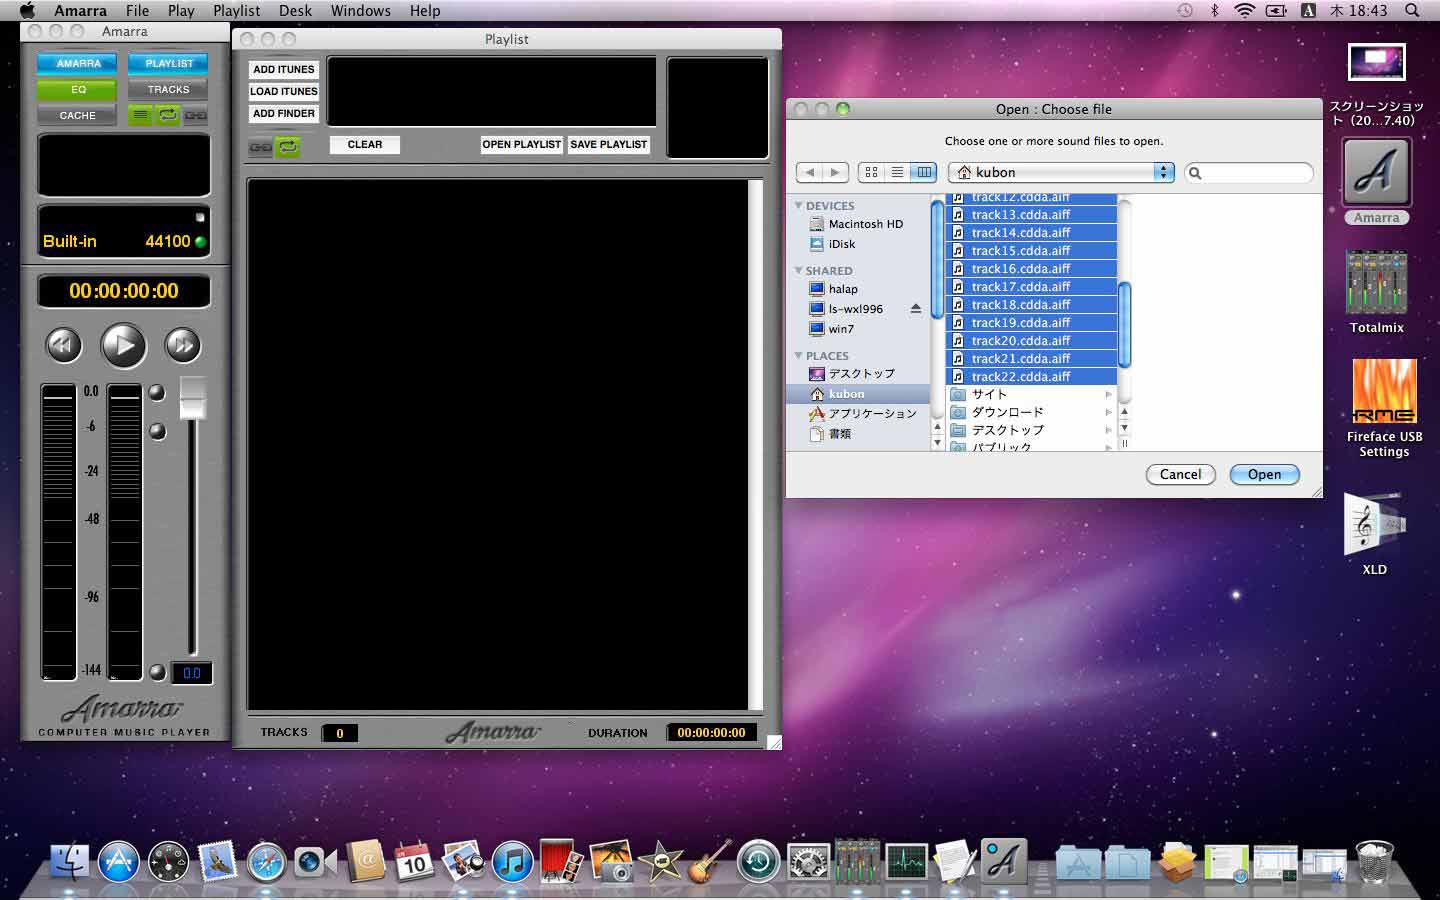Switch file dialog to list view
1440x900 pixels.
(897, 172)
